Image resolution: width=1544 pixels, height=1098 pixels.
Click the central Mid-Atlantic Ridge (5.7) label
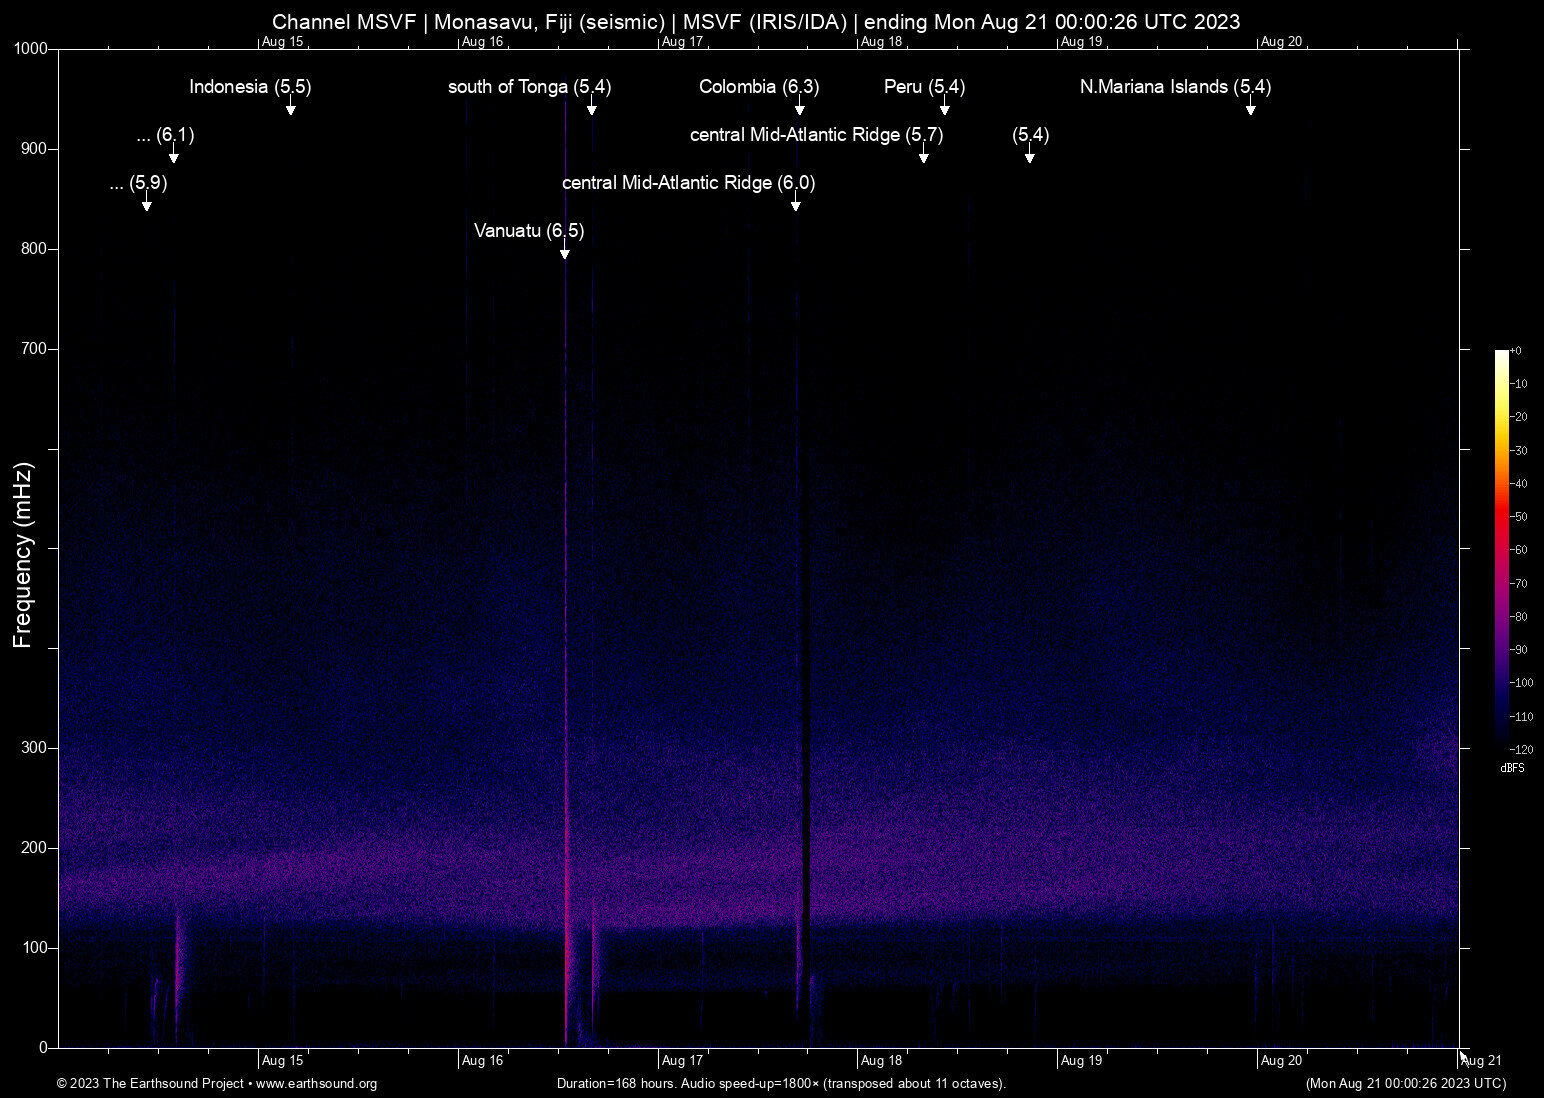pos(817,135)
